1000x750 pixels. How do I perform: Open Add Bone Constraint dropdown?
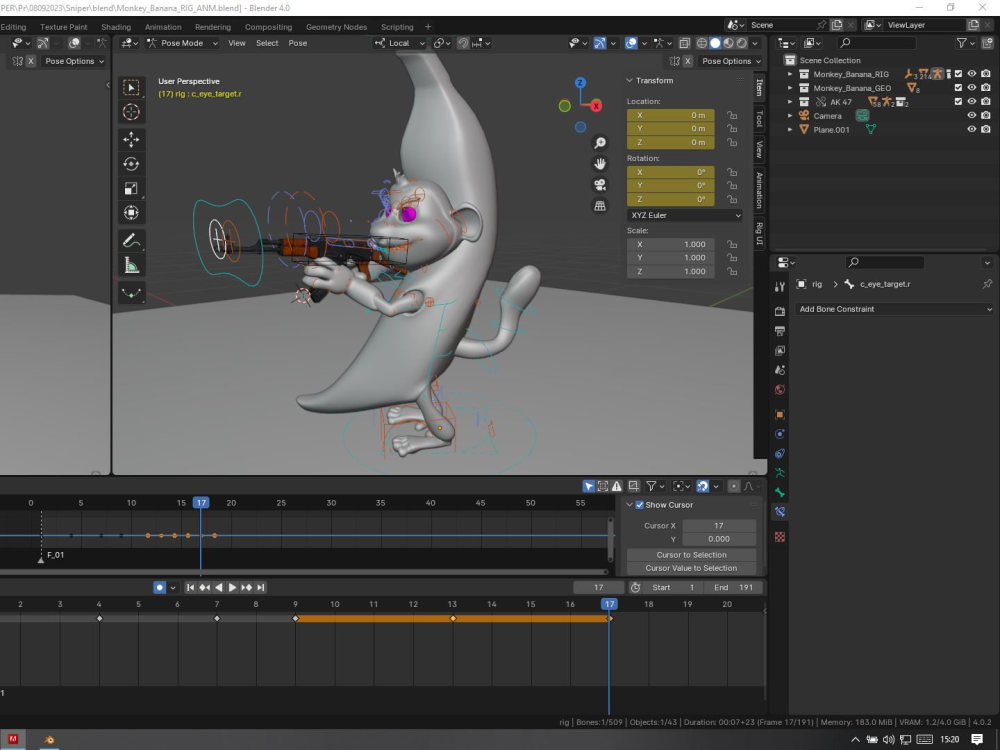click(893, 309)
